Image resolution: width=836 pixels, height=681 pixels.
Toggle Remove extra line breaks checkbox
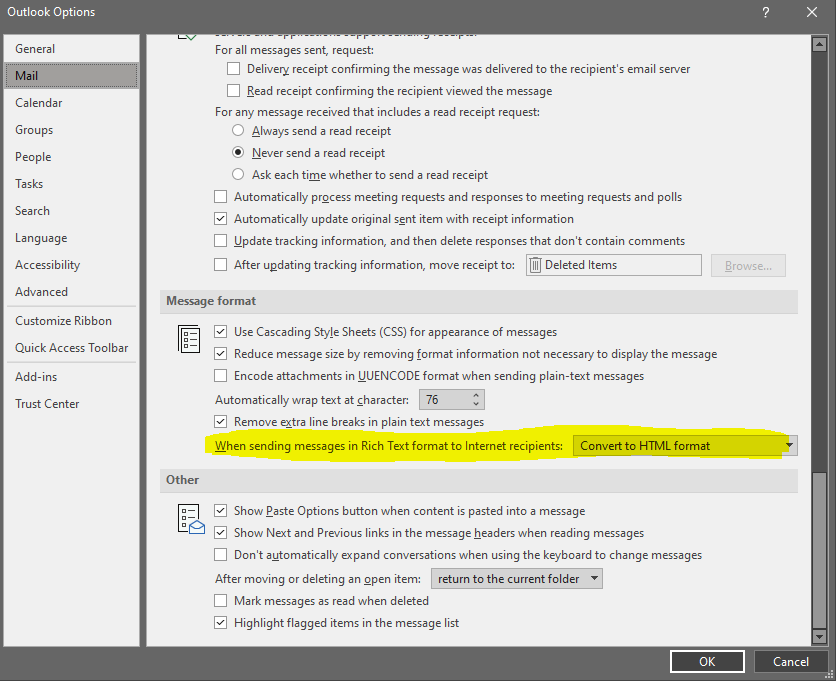point(220,421)
